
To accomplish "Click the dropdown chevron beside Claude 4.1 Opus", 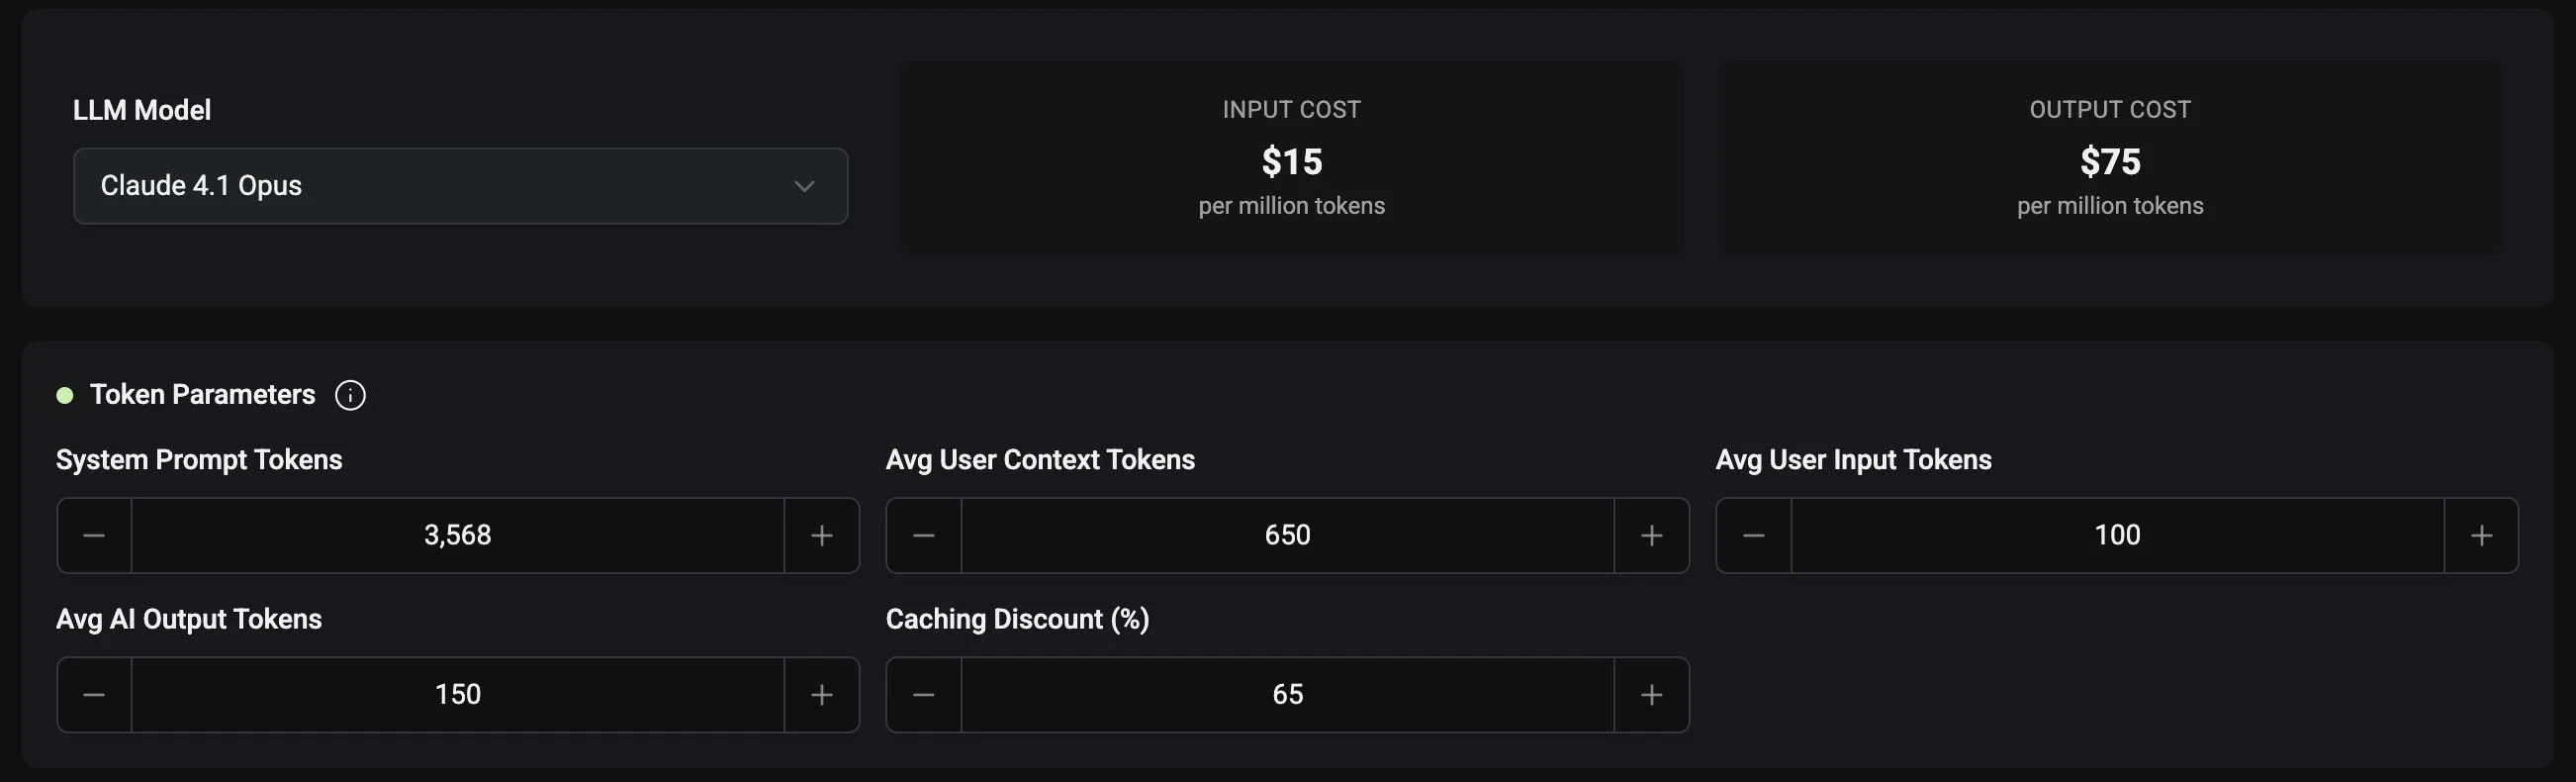I will tap(804, 186).
